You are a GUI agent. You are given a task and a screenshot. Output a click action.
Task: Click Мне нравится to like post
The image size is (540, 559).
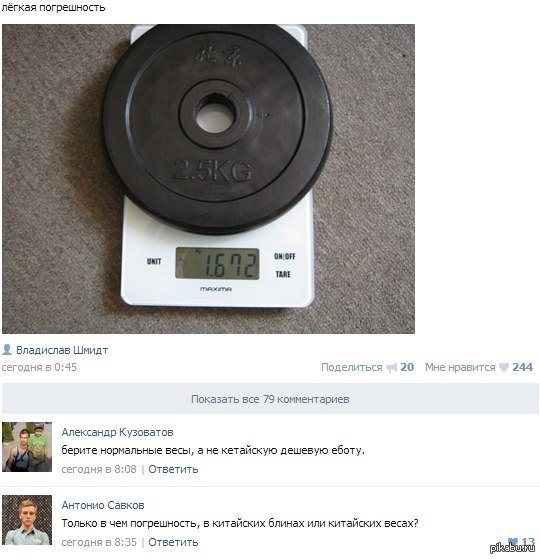coord(460,367)
